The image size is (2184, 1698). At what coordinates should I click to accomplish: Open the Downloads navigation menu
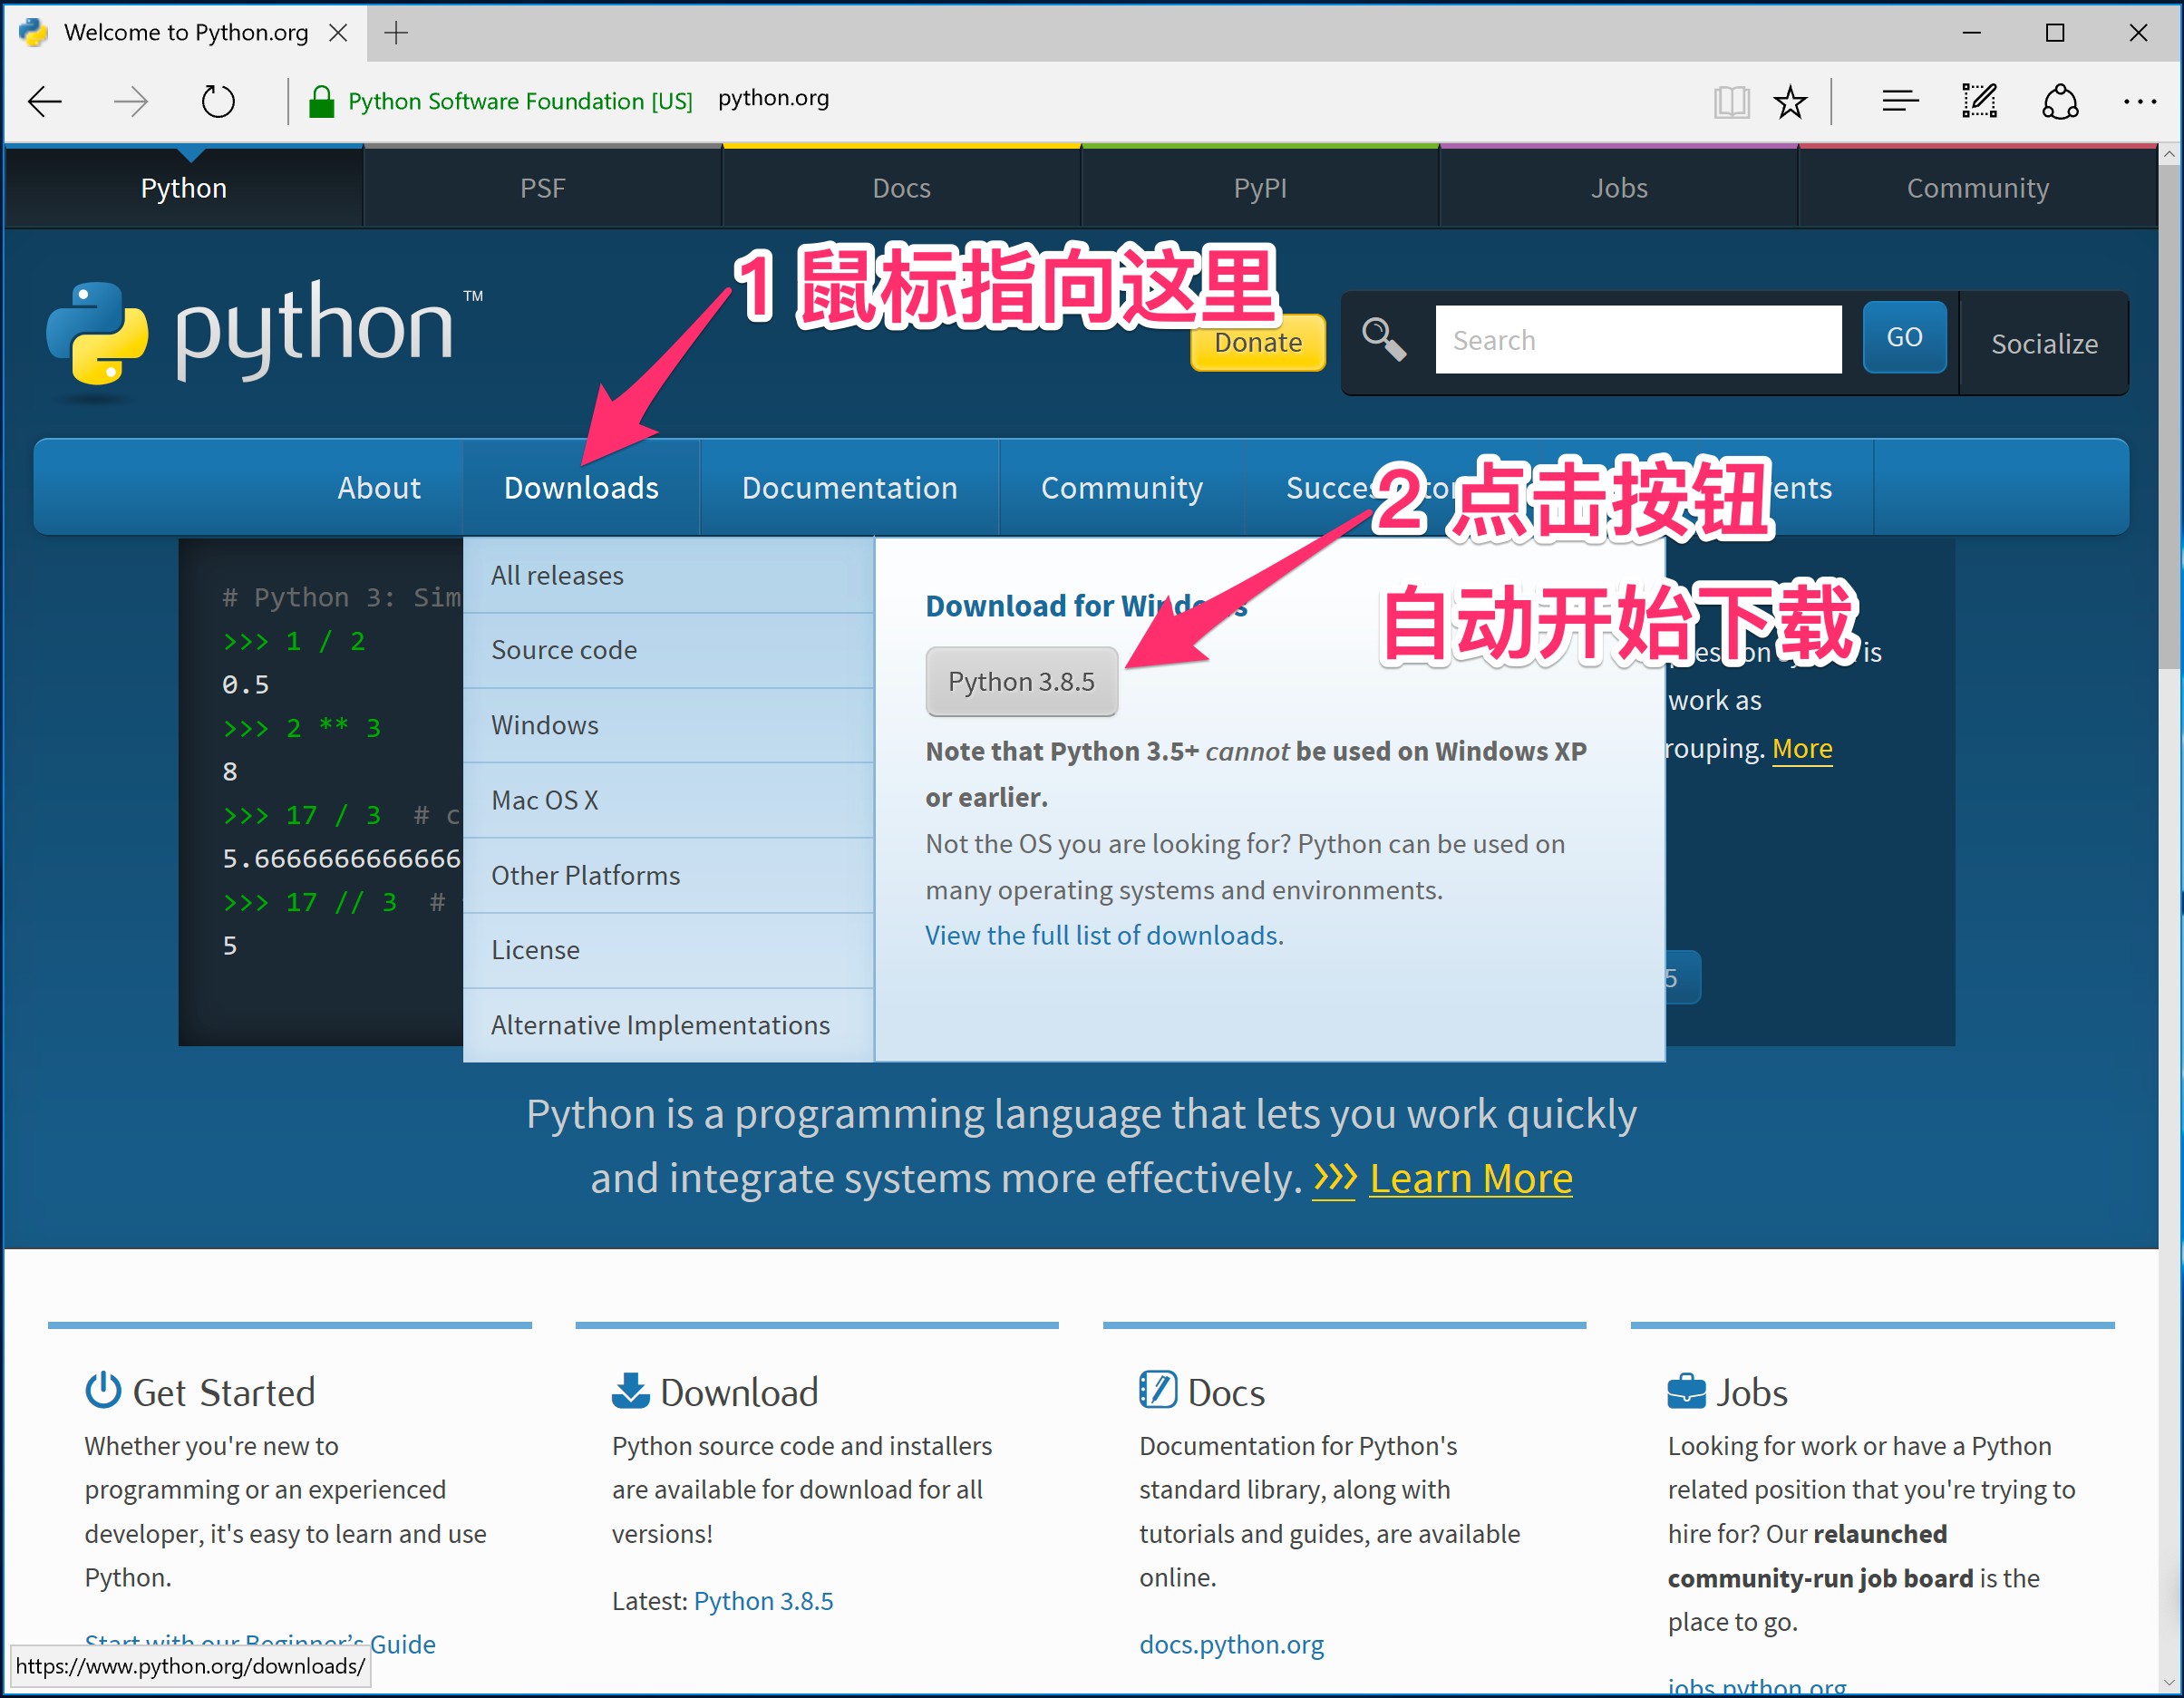tap(581, 488)
